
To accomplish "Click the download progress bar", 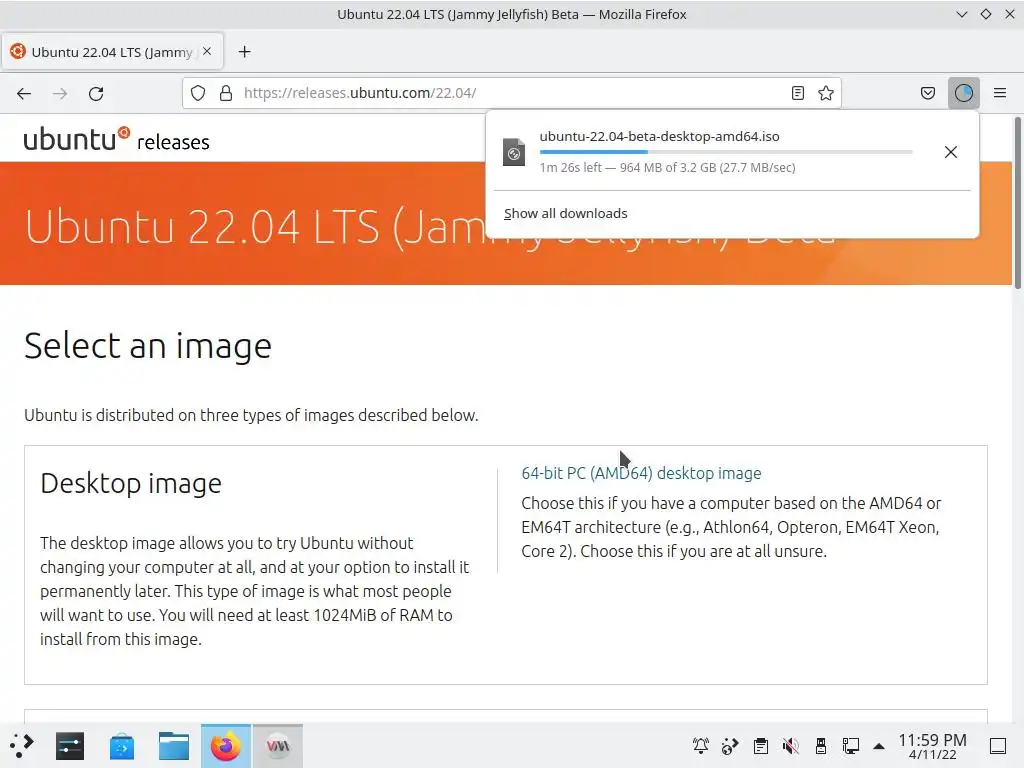I will (726, 152).
